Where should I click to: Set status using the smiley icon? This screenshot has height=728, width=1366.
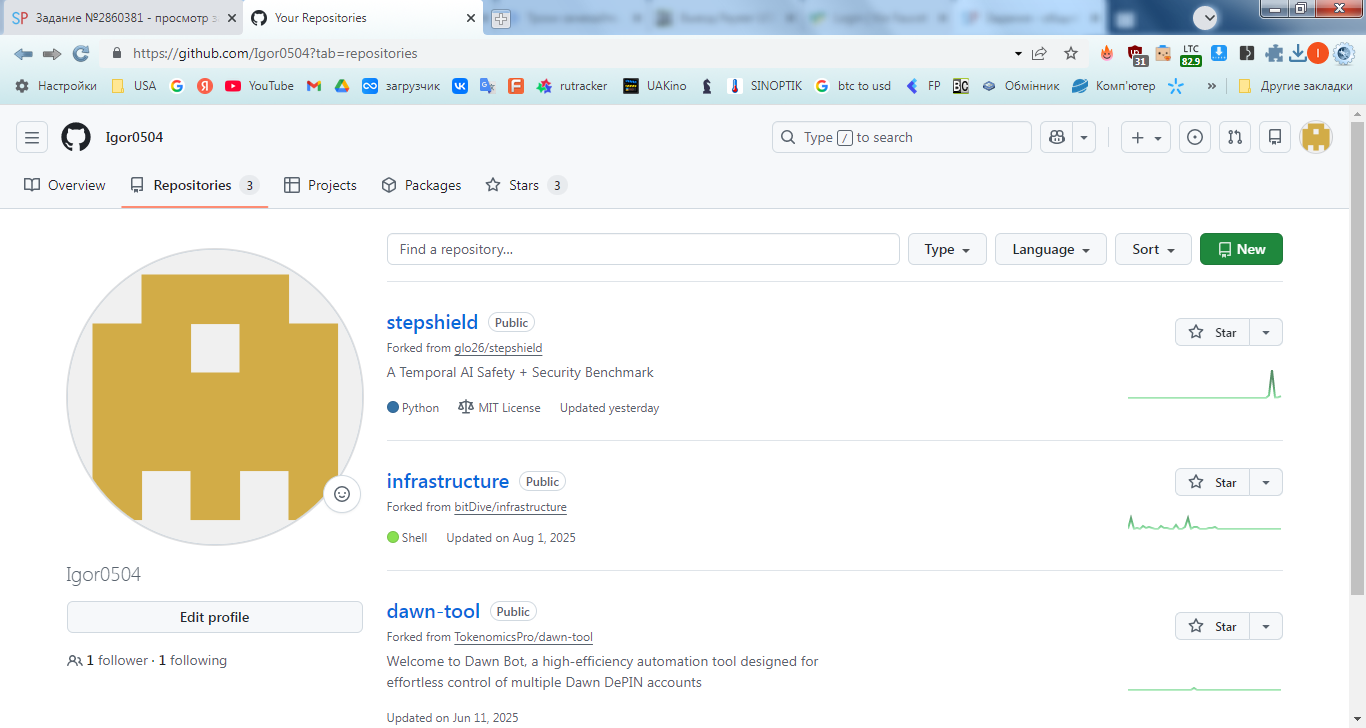[342, 494]
